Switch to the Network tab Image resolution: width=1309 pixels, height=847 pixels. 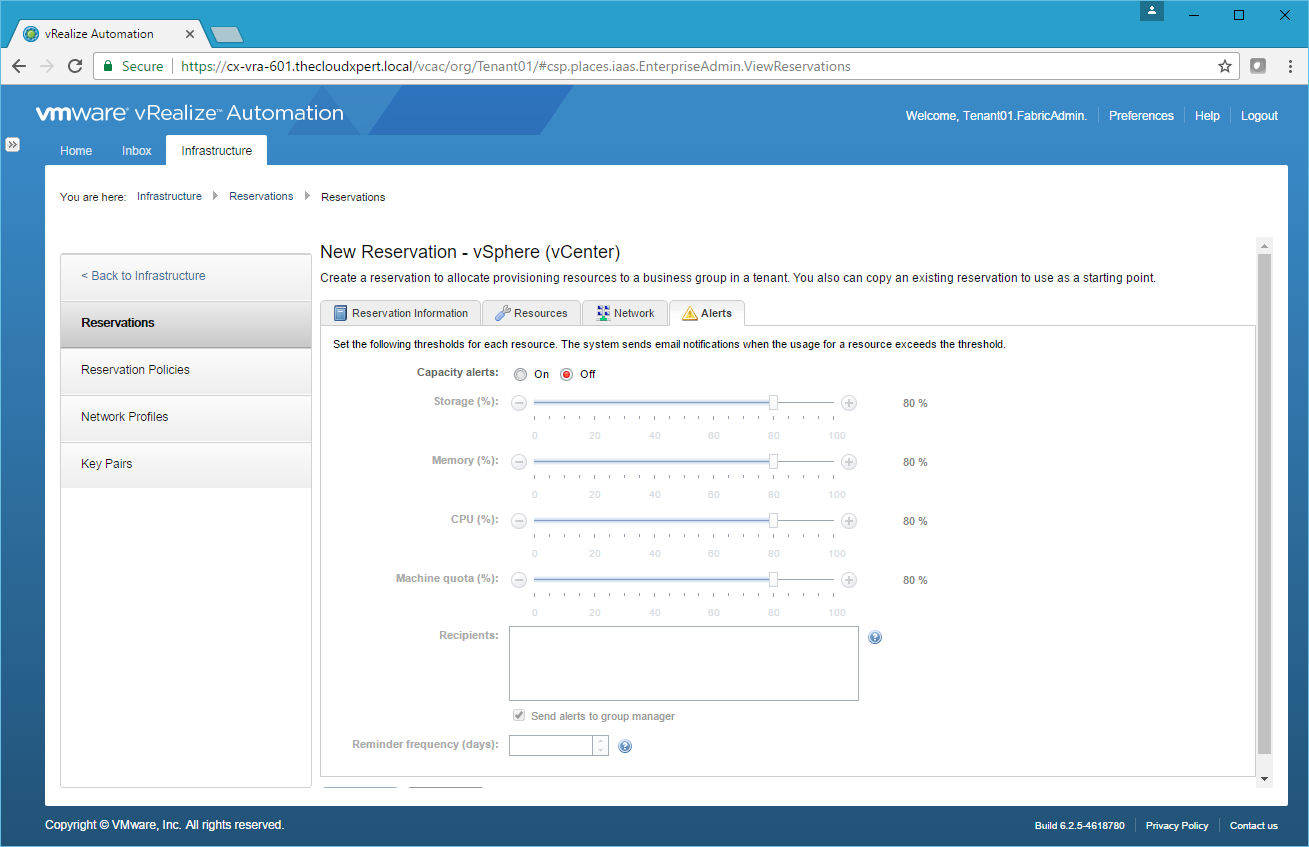coord(625,313)
